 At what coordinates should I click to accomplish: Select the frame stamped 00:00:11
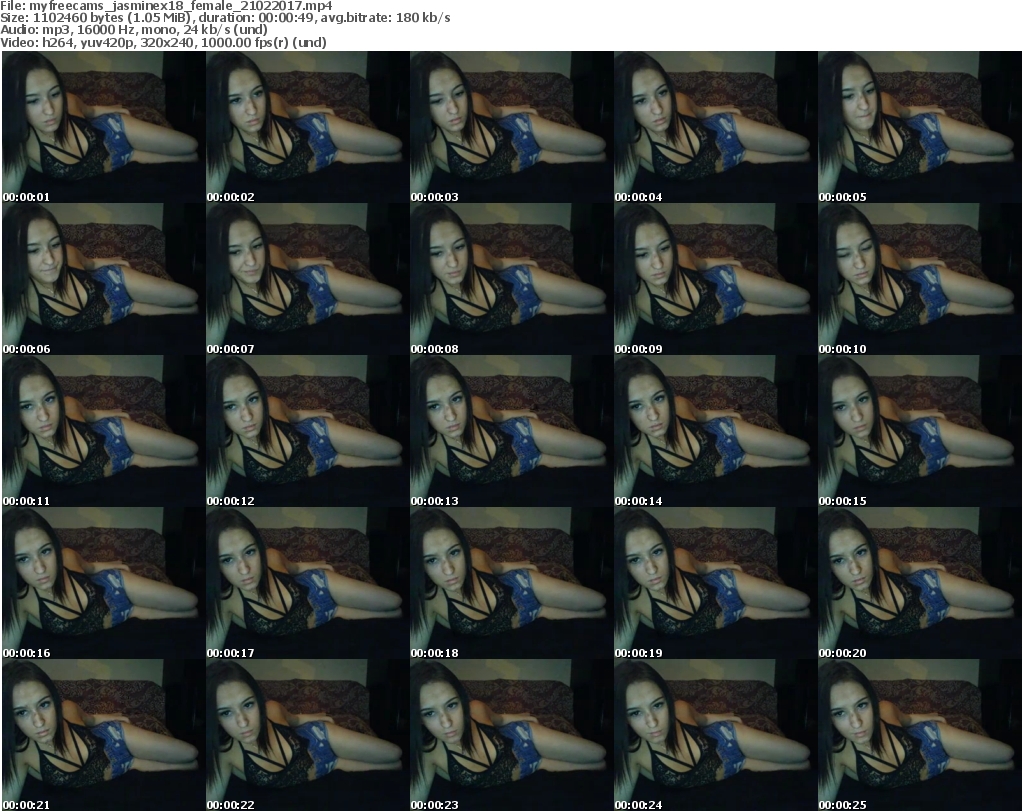point(103,432)
